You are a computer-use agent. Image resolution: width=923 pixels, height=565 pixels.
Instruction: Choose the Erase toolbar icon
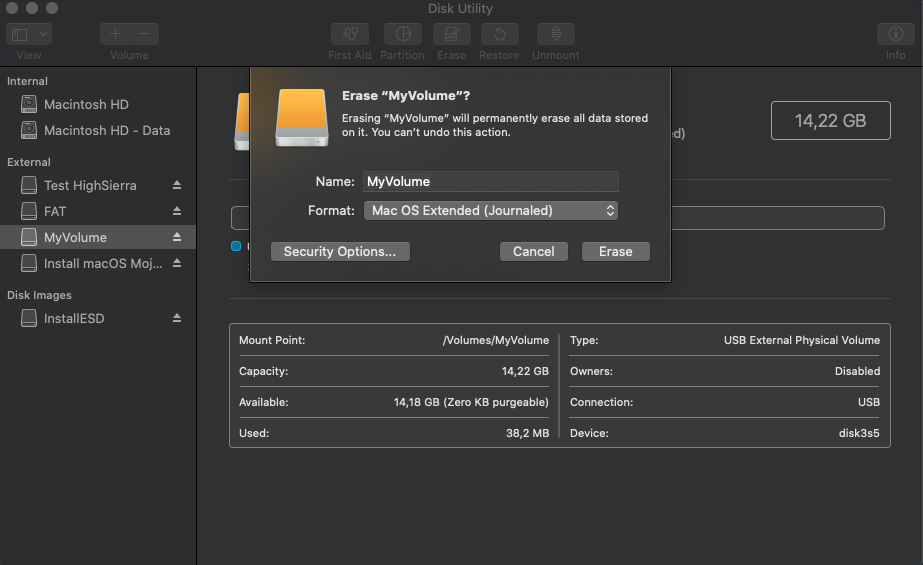tap(451, 34)
